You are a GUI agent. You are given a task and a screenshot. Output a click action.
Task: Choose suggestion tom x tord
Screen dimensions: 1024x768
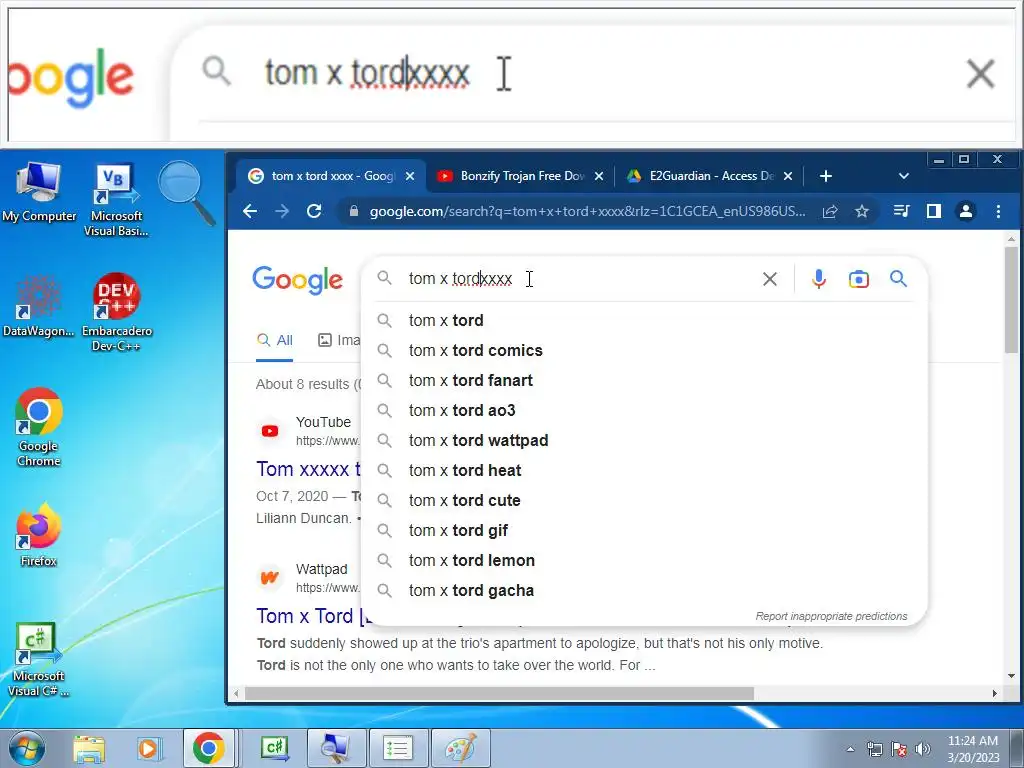[644, 321]
